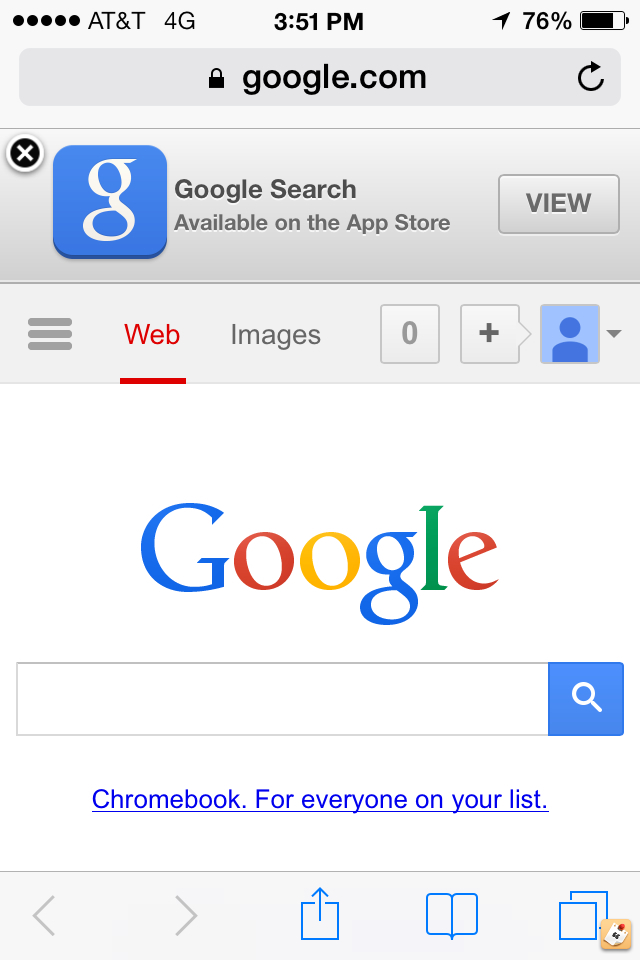640x960 pixels.
Task: Tap the blue search magnifier button
Action: (x=586, y=699)
